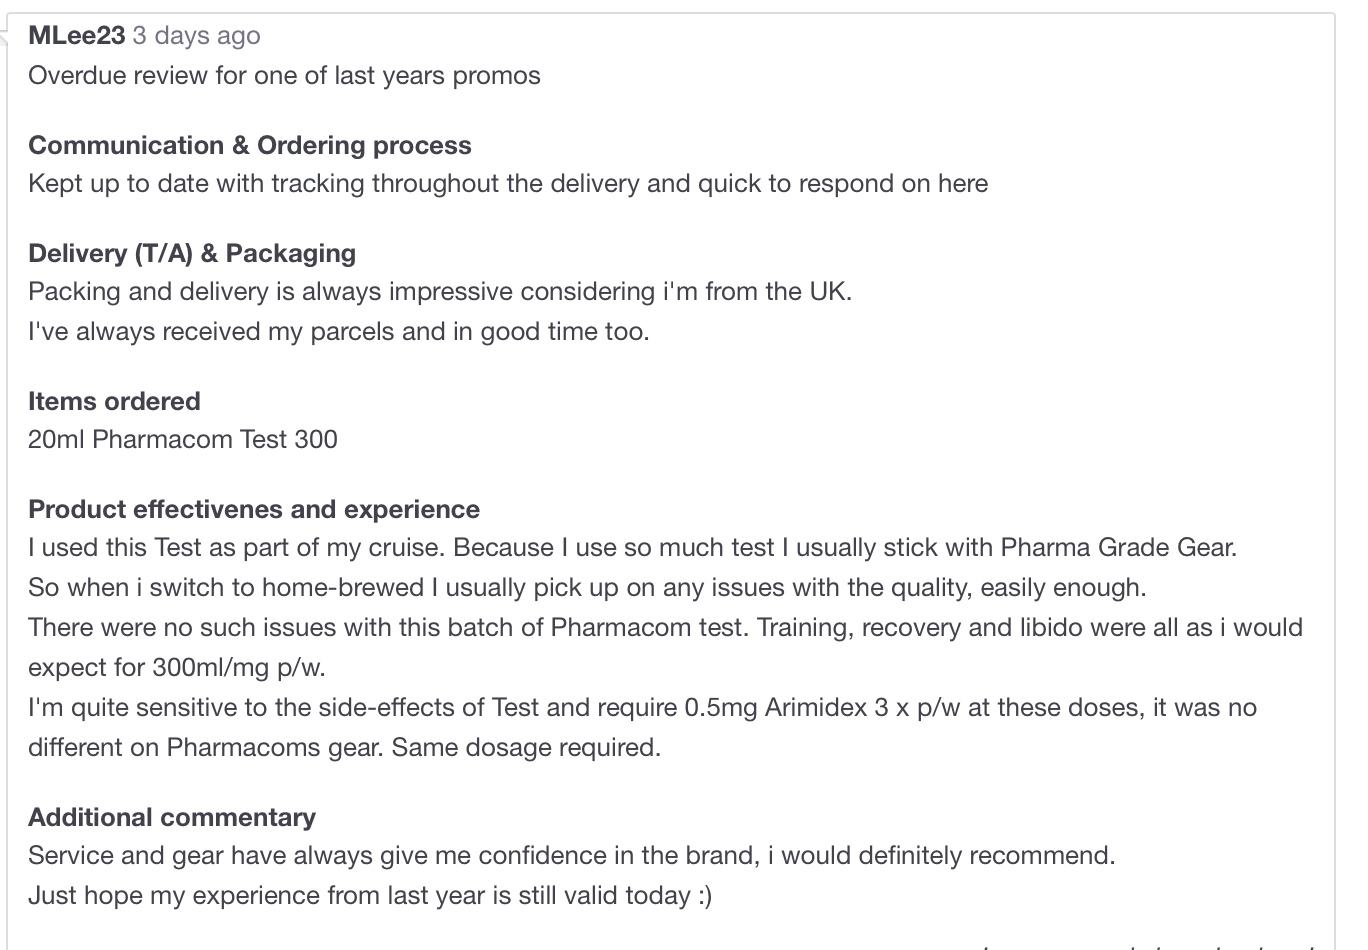1368x950 pixels.
Task: Click the "Additional commentary" heading
Action: (171, 817)
